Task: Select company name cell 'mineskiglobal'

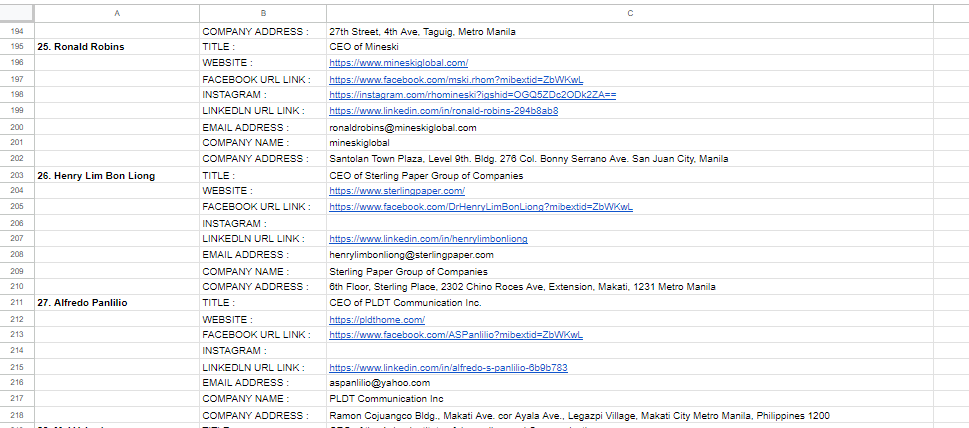Action: (630, 143)
